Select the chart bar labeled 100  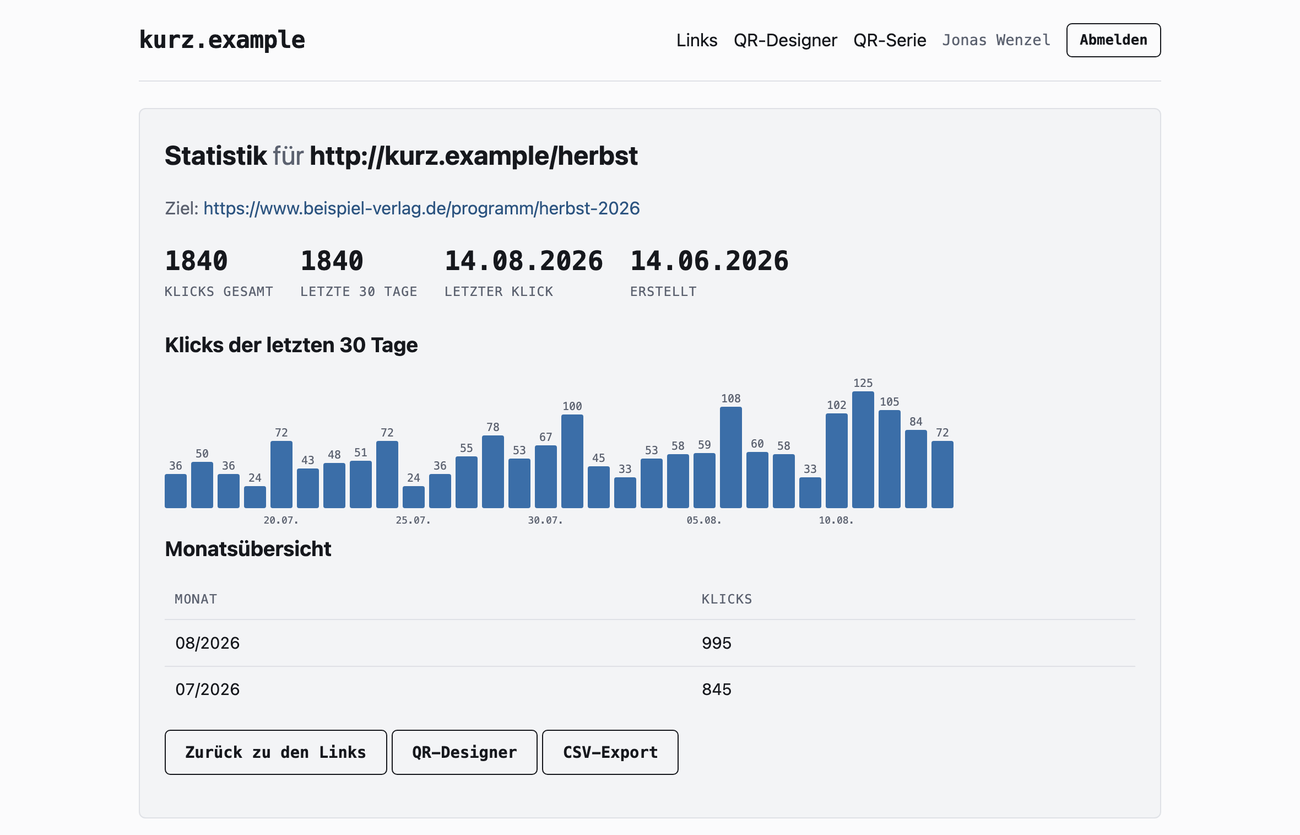coord(572,461)
